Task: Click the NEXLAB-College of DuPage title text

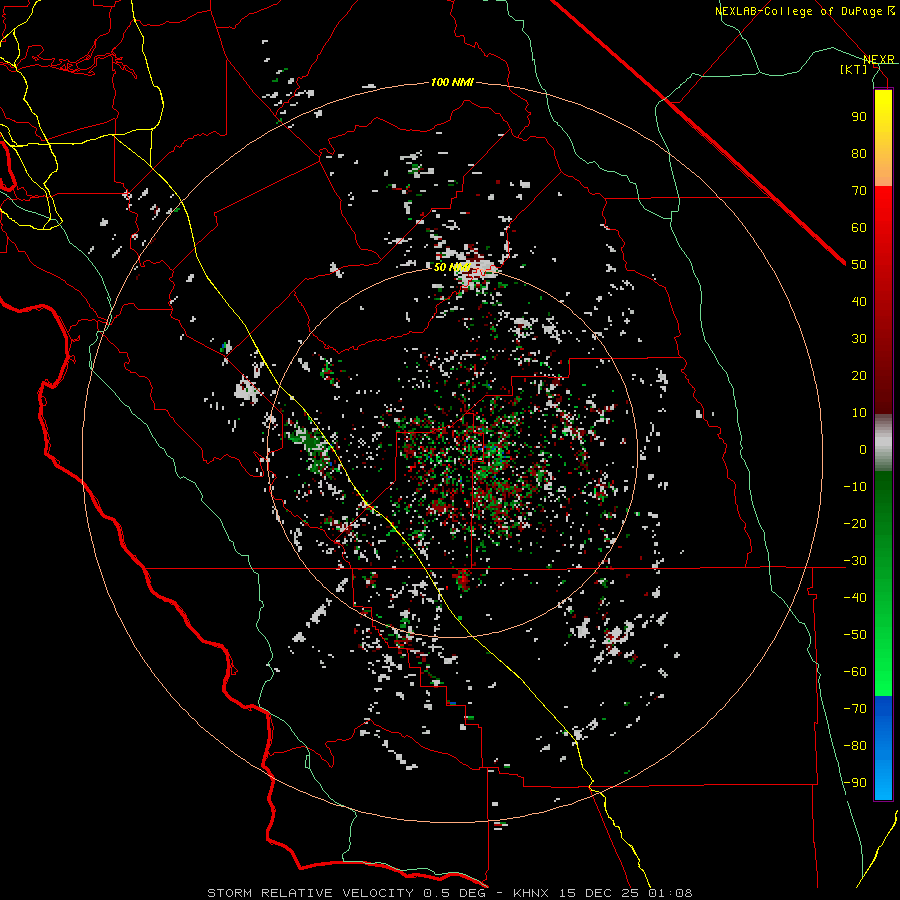Action: click(x=805, y=11)
